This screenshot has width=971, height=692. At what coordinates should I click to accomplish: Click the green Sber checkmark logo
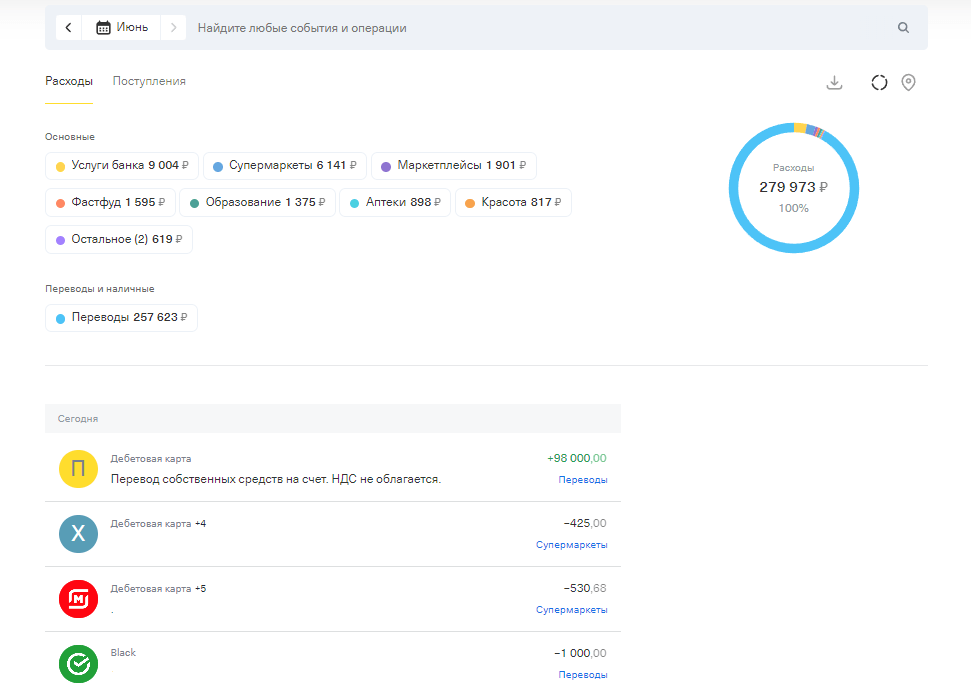(x=78, y=663)
